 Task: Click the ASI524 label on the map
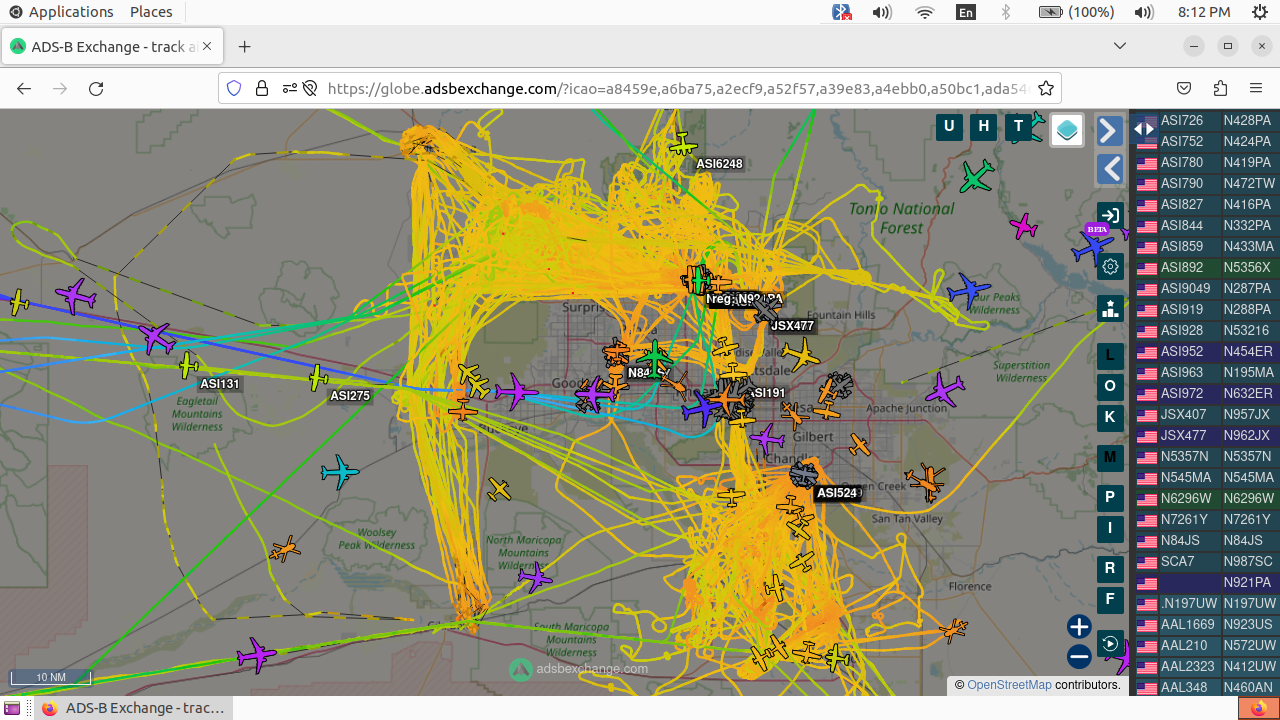(x=837, y=493)
